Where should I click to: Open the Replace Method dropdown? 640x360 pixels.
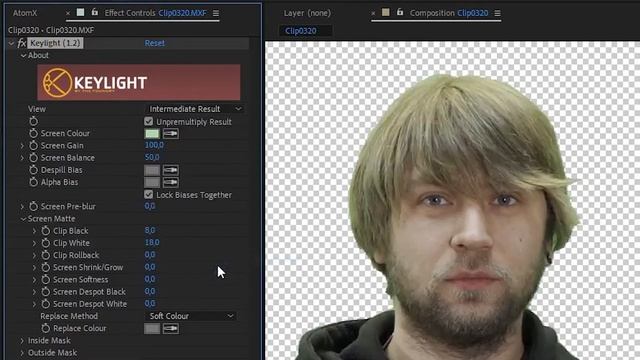click(x=191, y=316)
